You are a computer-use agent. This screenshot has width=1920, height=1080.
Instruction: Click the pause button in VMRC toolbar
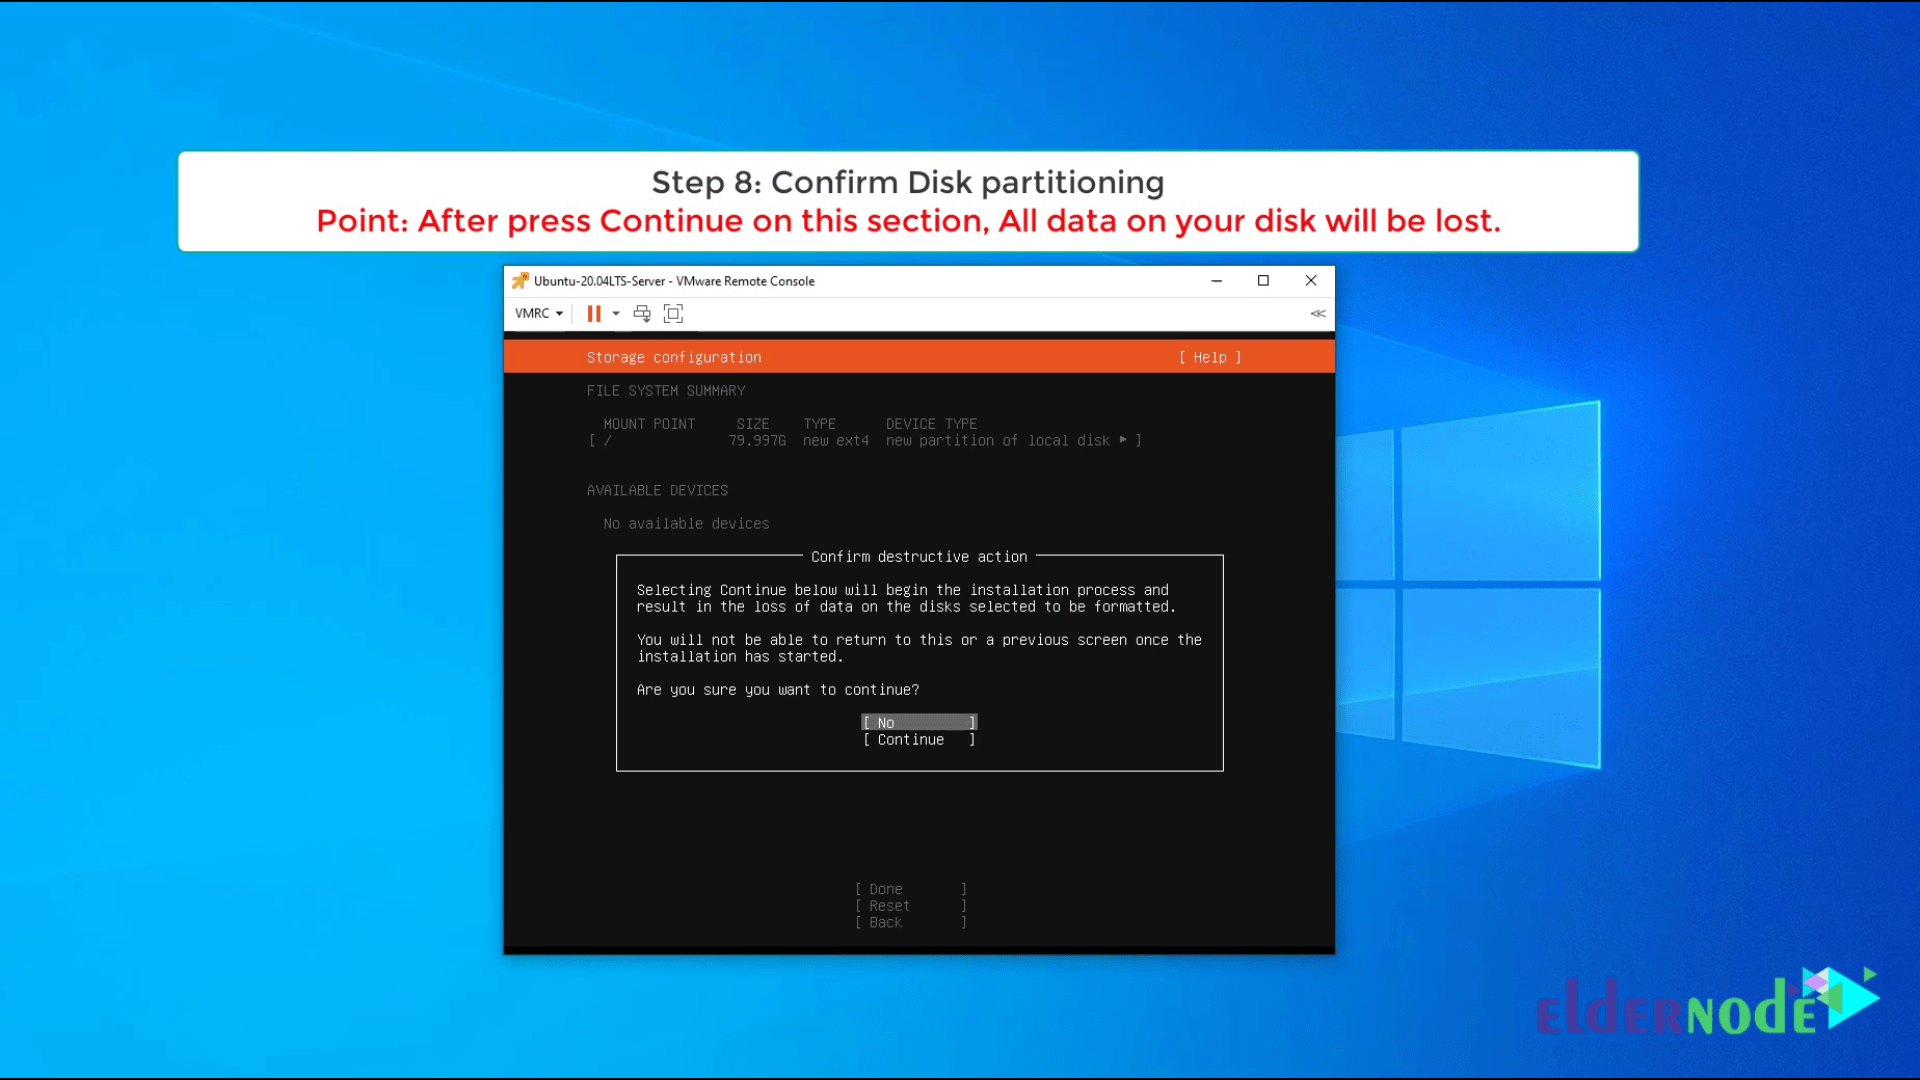click(x=593, y=313)
